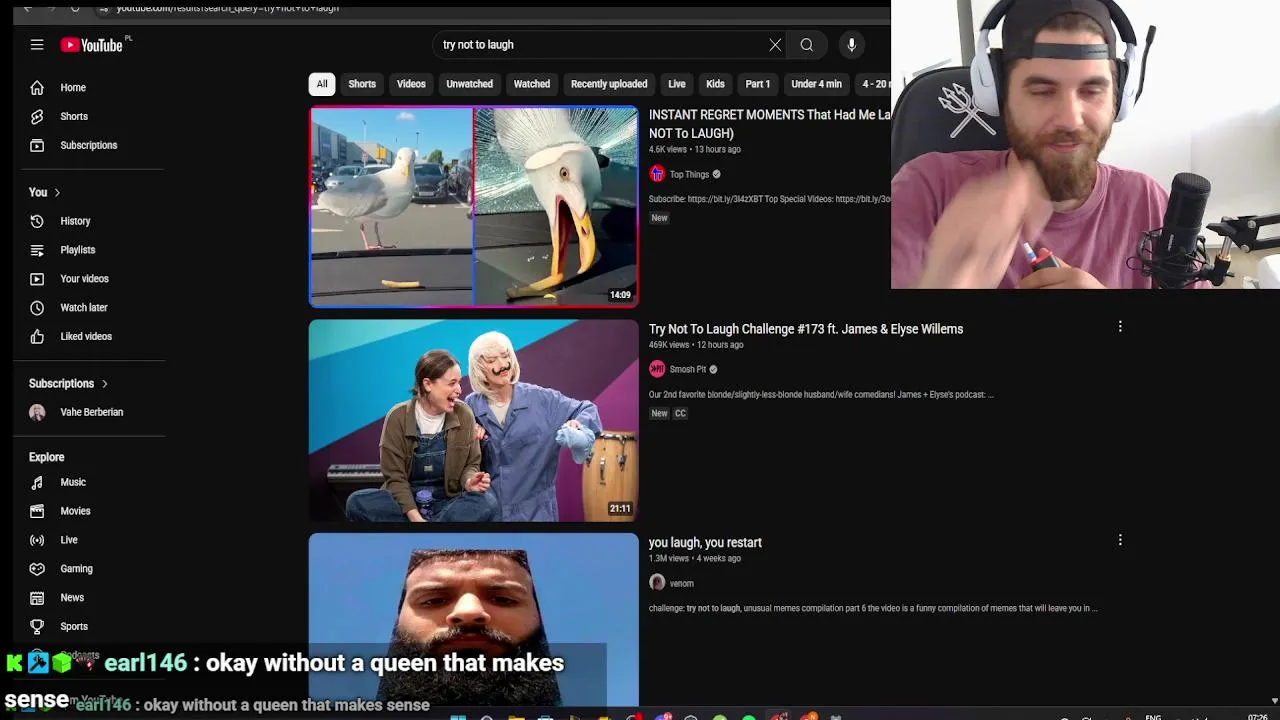Open the Watch later clock icon
The height and width of the screenshot is (720, 1280).
coord(37,308)
